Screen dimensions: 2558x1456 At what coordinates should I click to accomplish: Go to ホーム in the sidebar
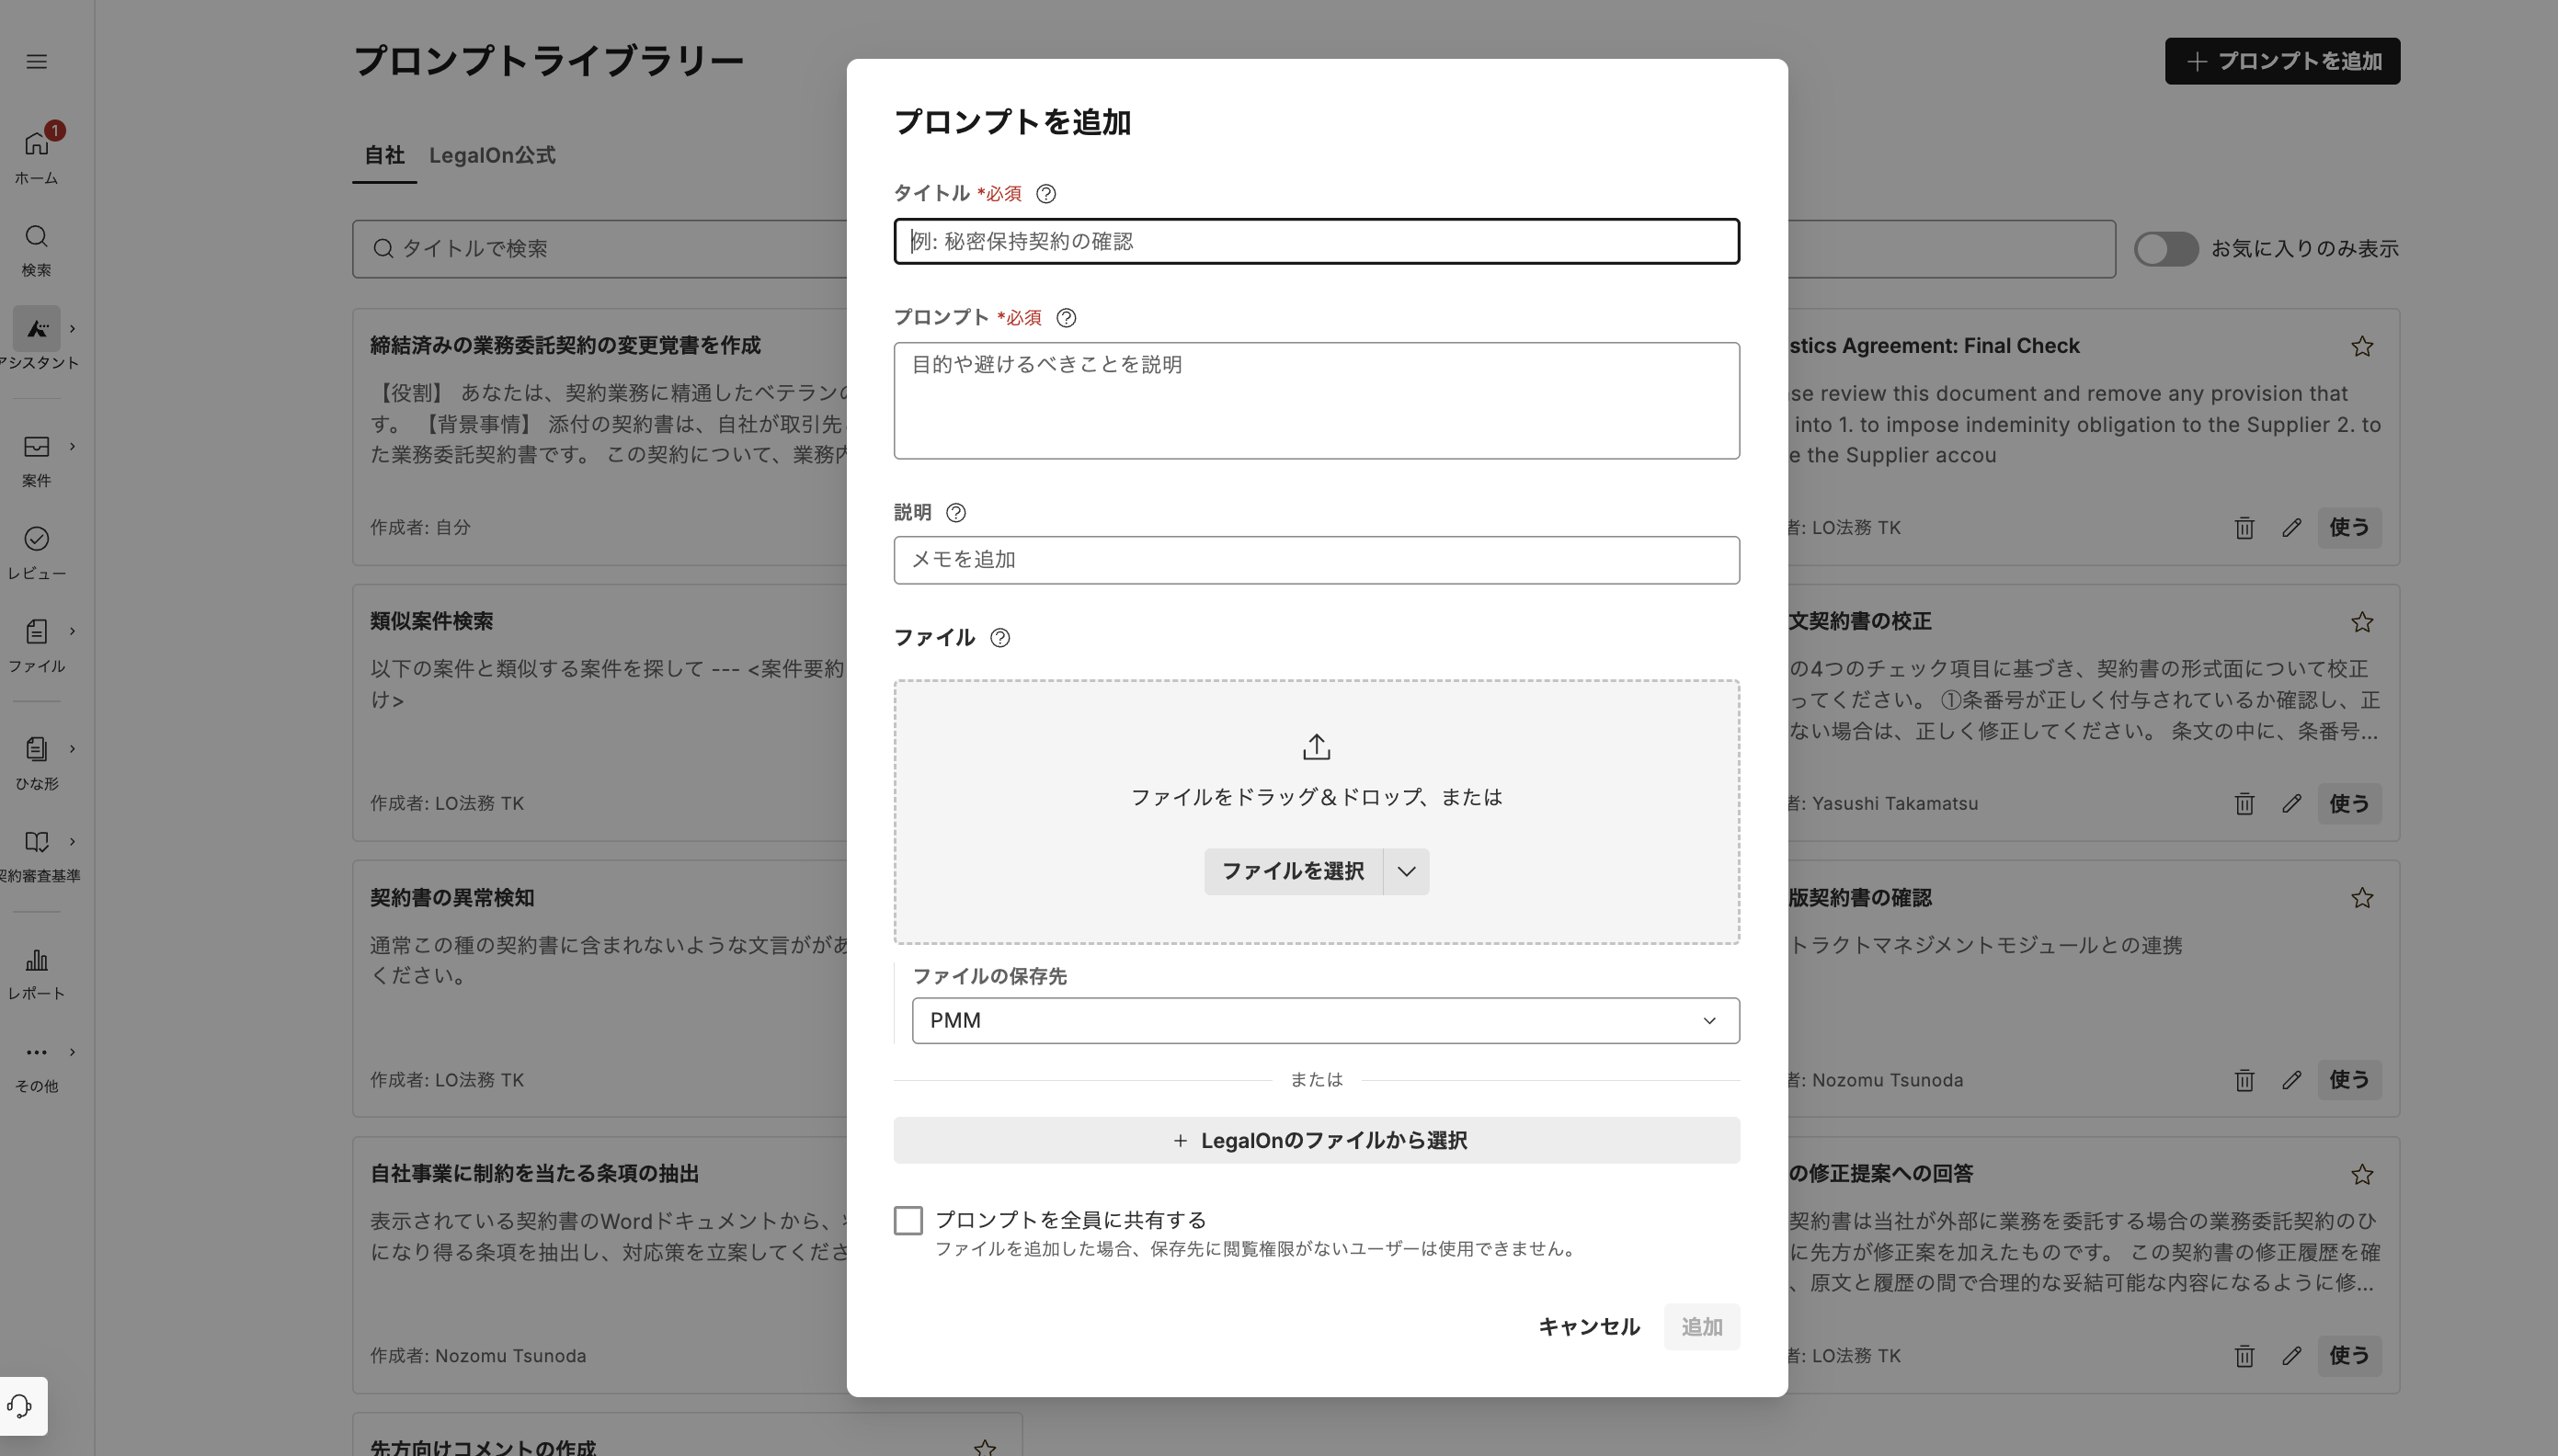pyautogui.click(x=37, y=156)
